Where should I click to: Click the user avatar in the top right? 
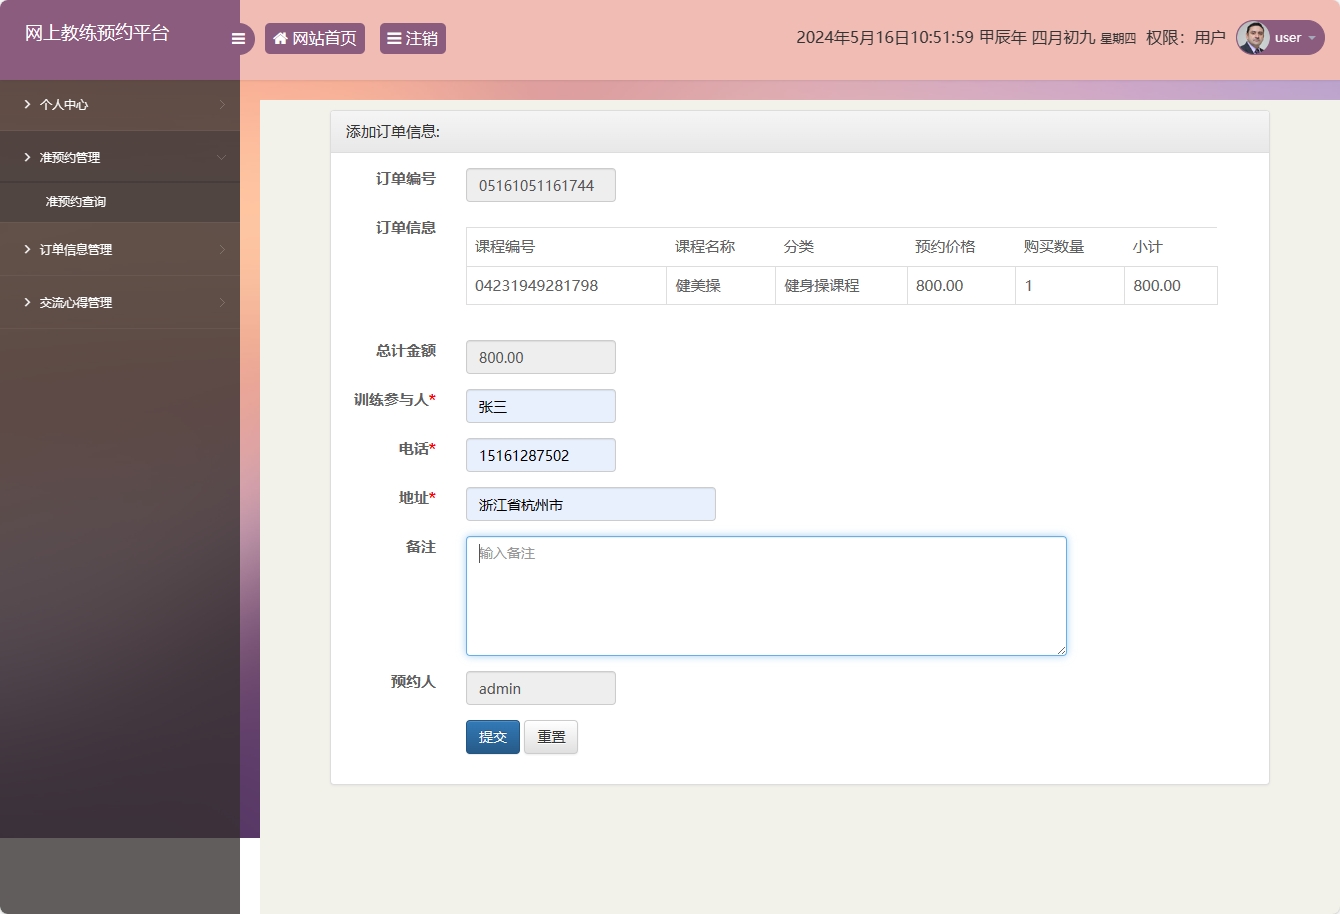click(x=1253, y=38)
